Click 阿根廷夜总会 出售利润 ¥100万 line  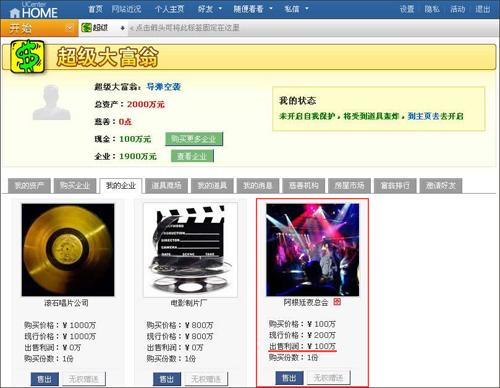(302, 346)
